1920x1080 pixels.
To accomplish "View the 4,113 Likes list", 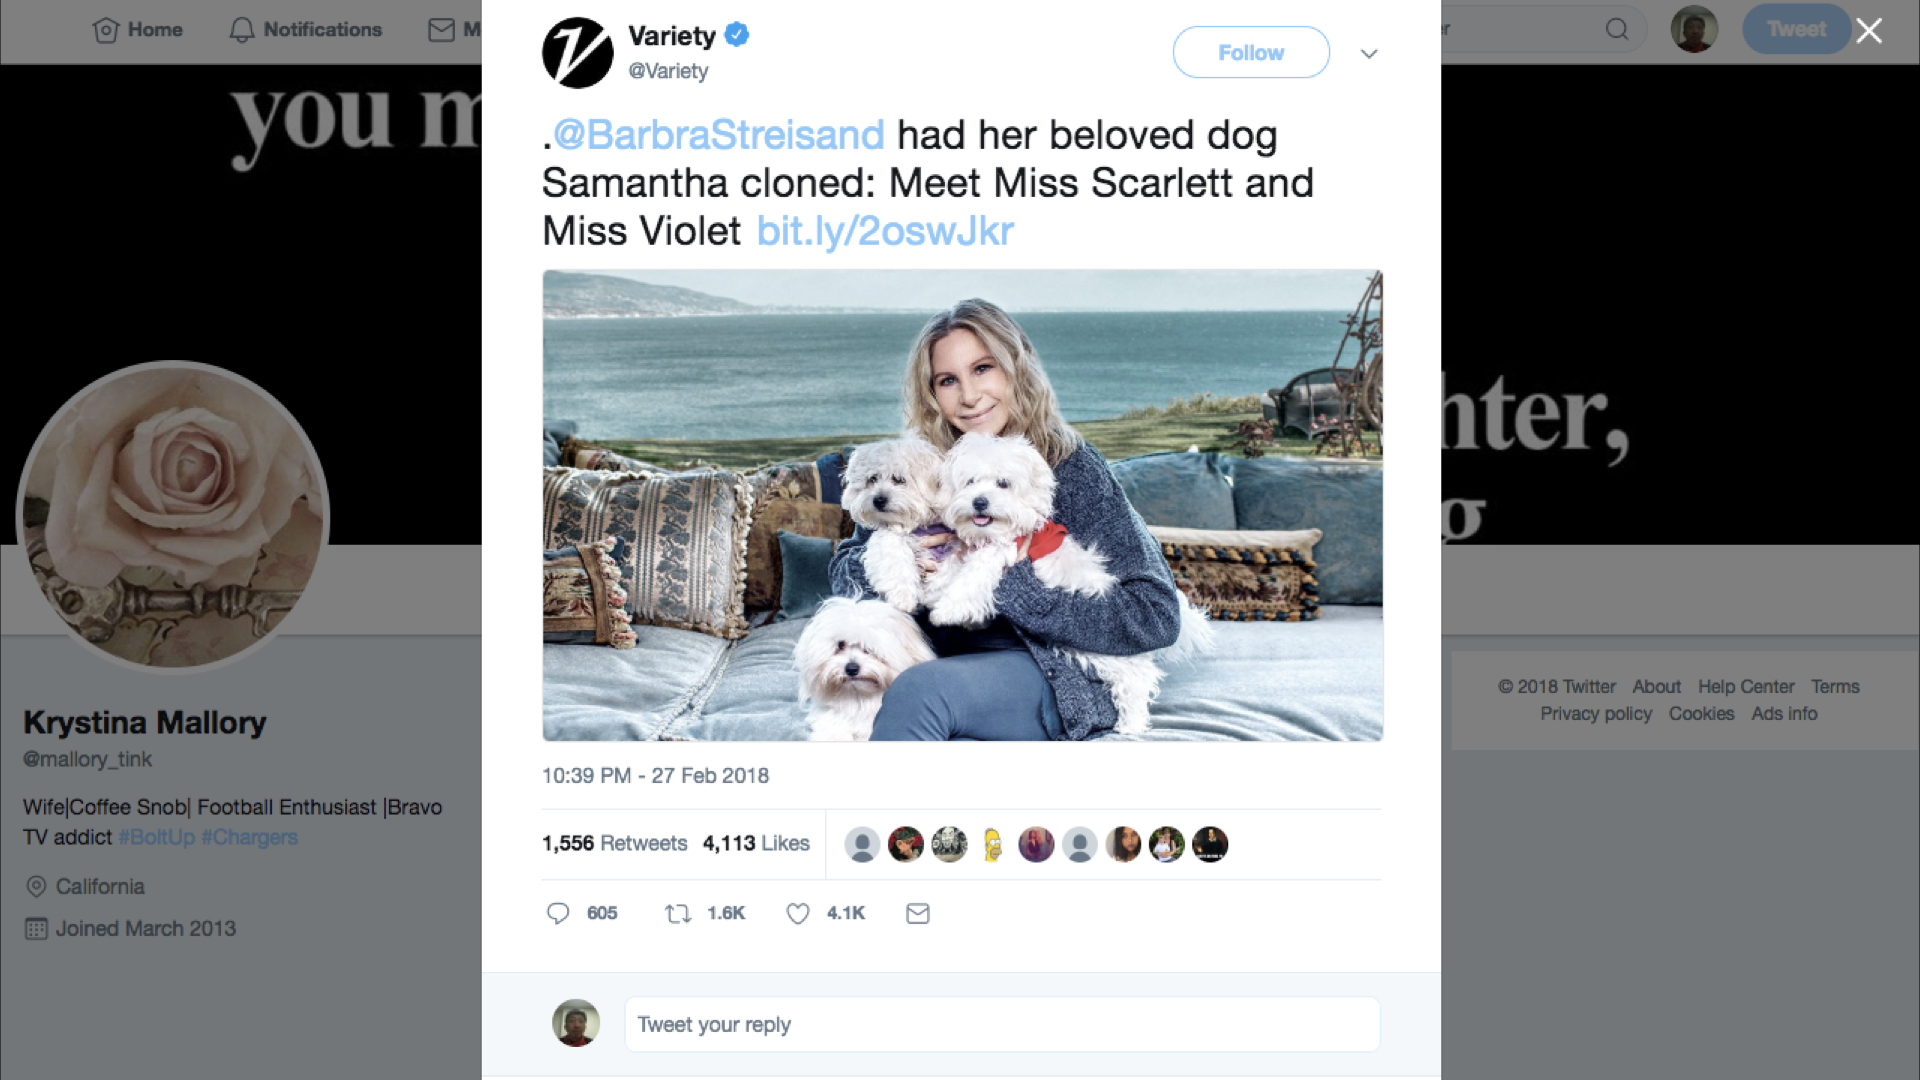I will pyautogui.click(x=756, y=843).
